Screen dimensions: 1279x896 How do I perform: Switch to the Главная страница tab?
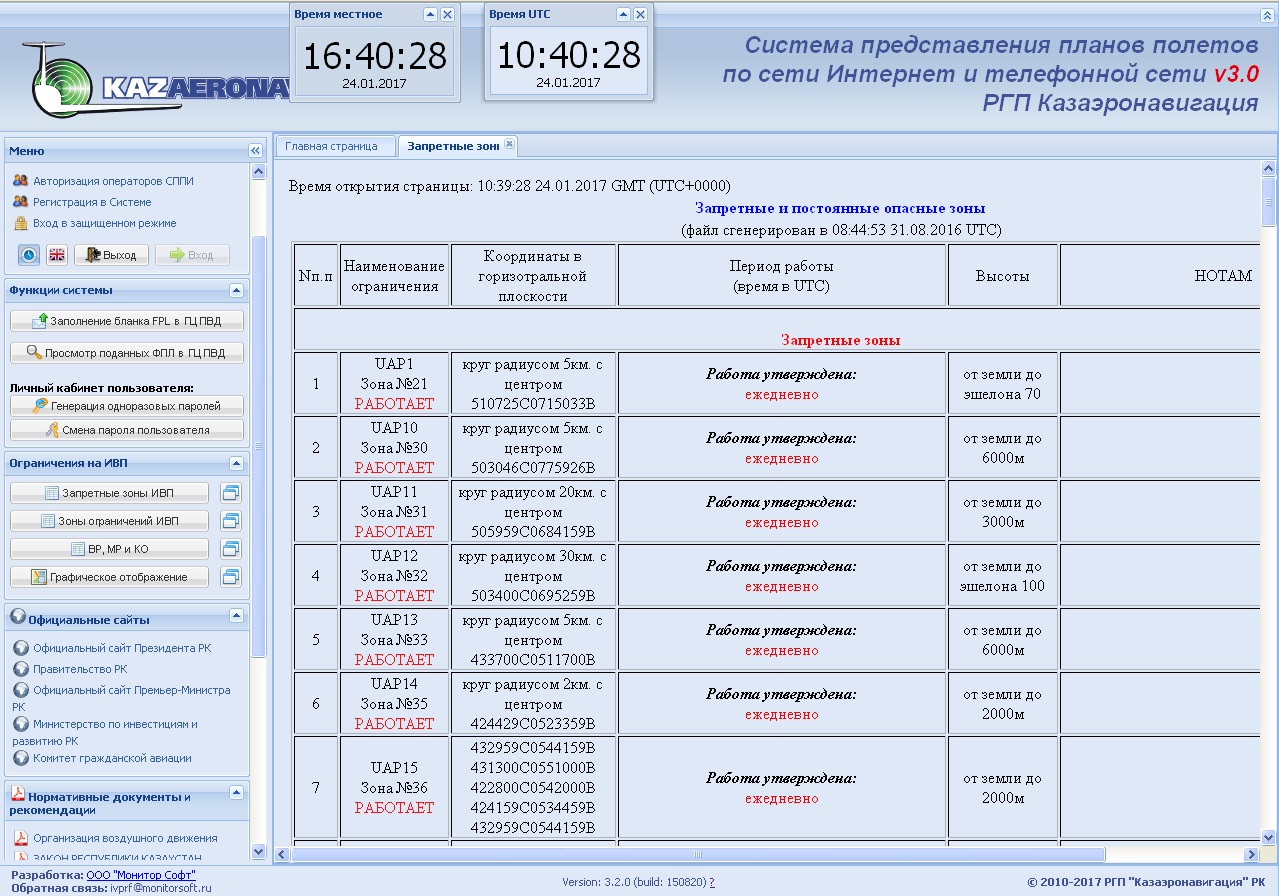pyautogui.click(x=331, y=146)
